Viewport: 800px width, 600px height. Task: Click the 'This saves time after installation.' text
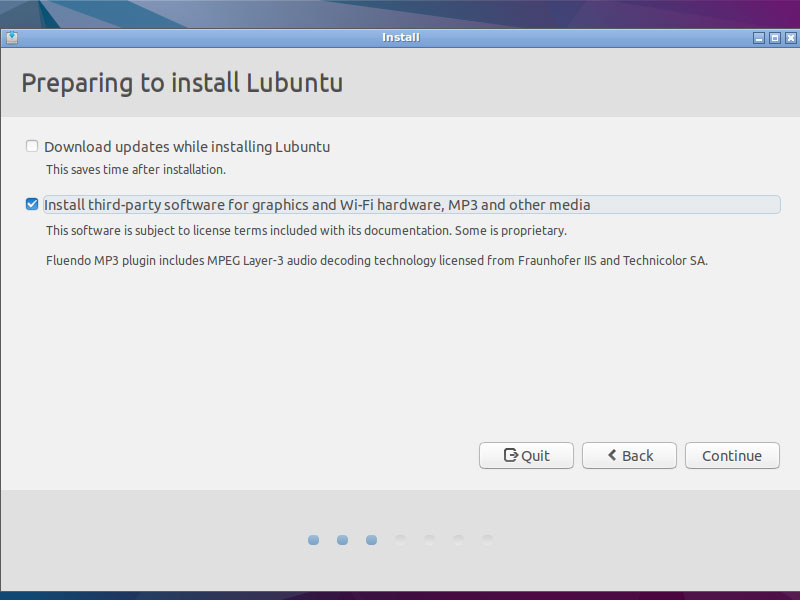[136, 169]
